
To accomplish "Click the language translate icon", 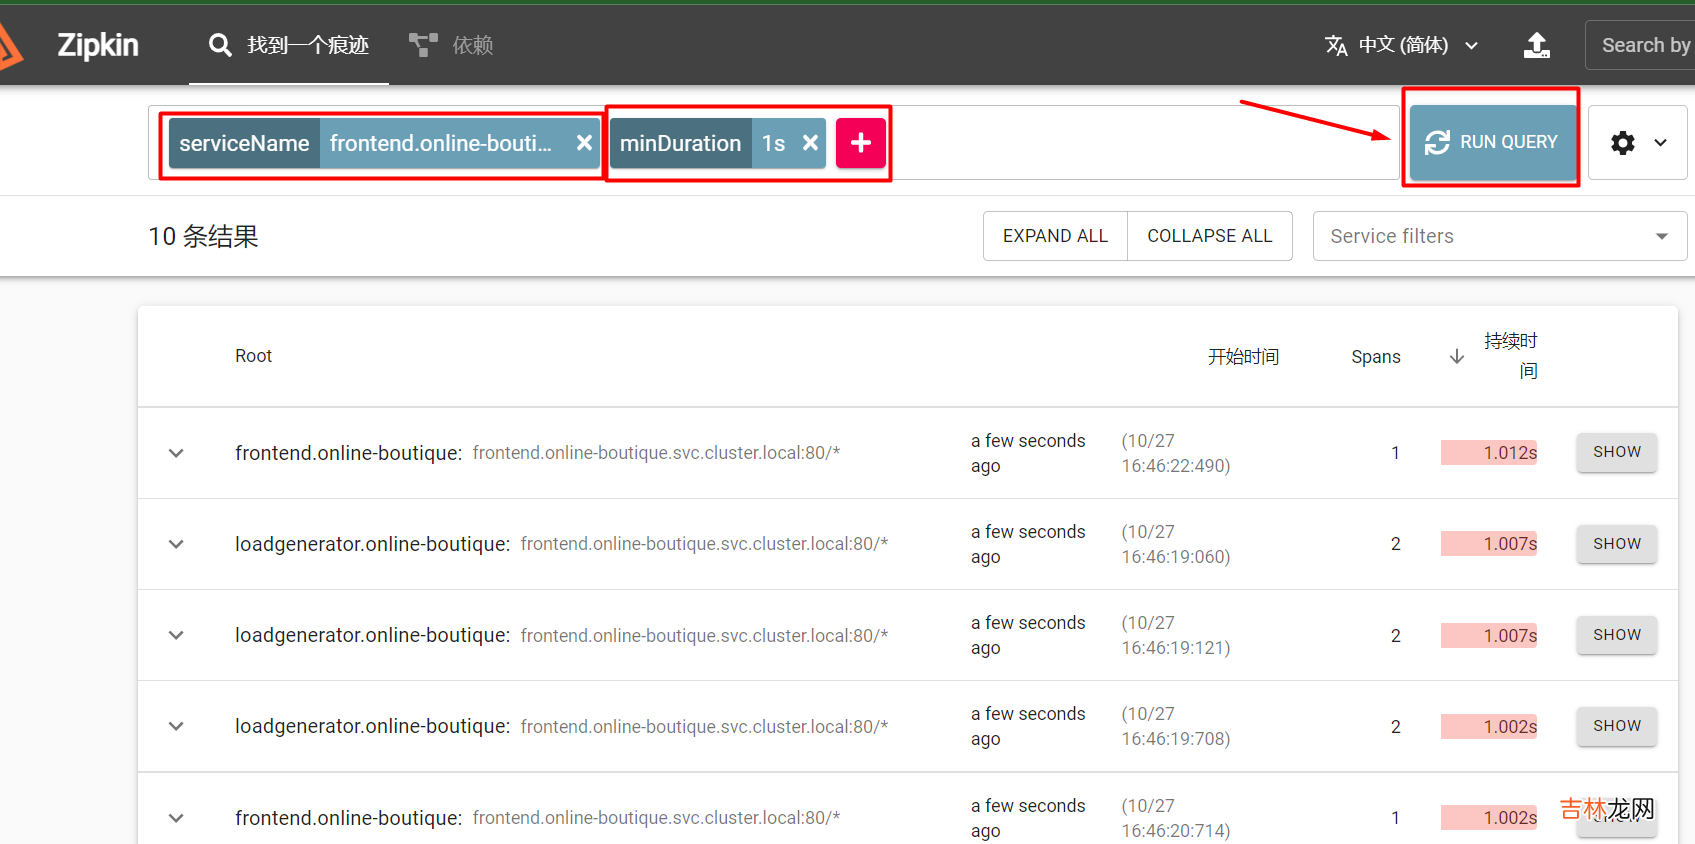I will [1336, 45].
